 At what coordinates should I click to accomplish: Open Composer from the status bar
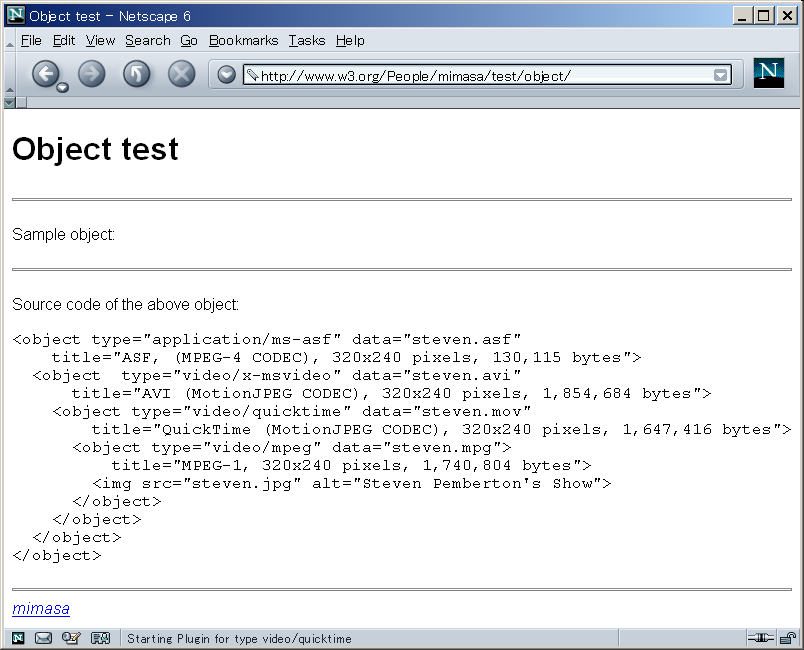(x=71, y=638)
